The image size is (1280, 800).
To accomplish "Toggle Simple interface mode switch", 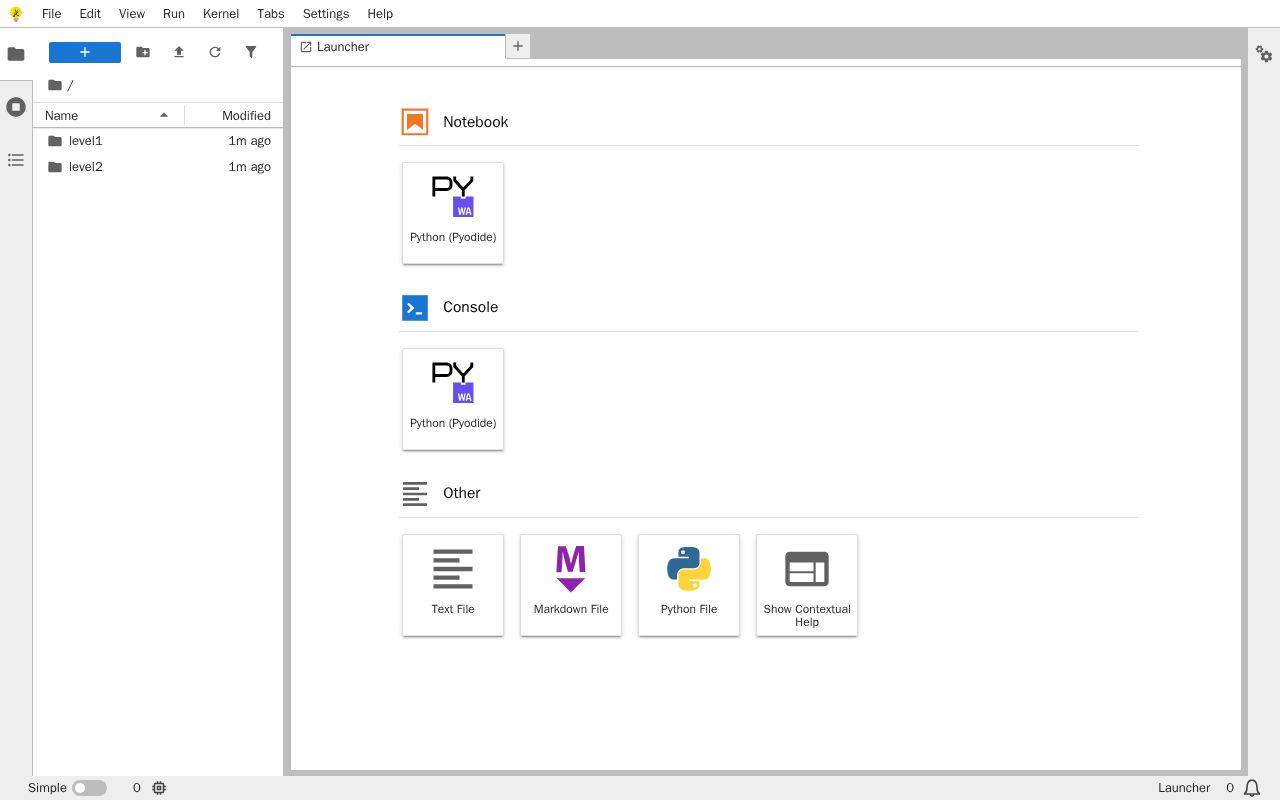I will click(x=89, y=788).
